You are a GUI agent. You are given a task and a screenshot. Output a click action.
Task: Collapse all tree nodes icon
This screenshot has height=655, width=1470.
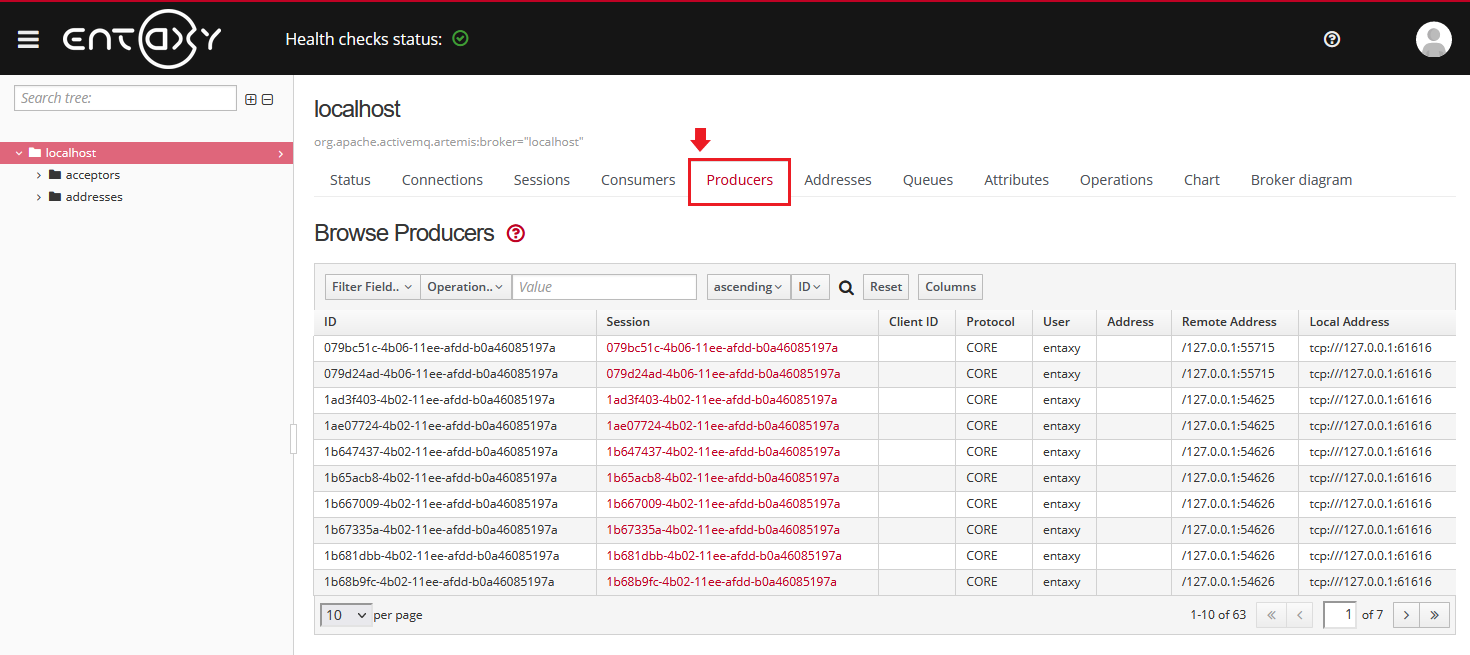pos(267,99)
